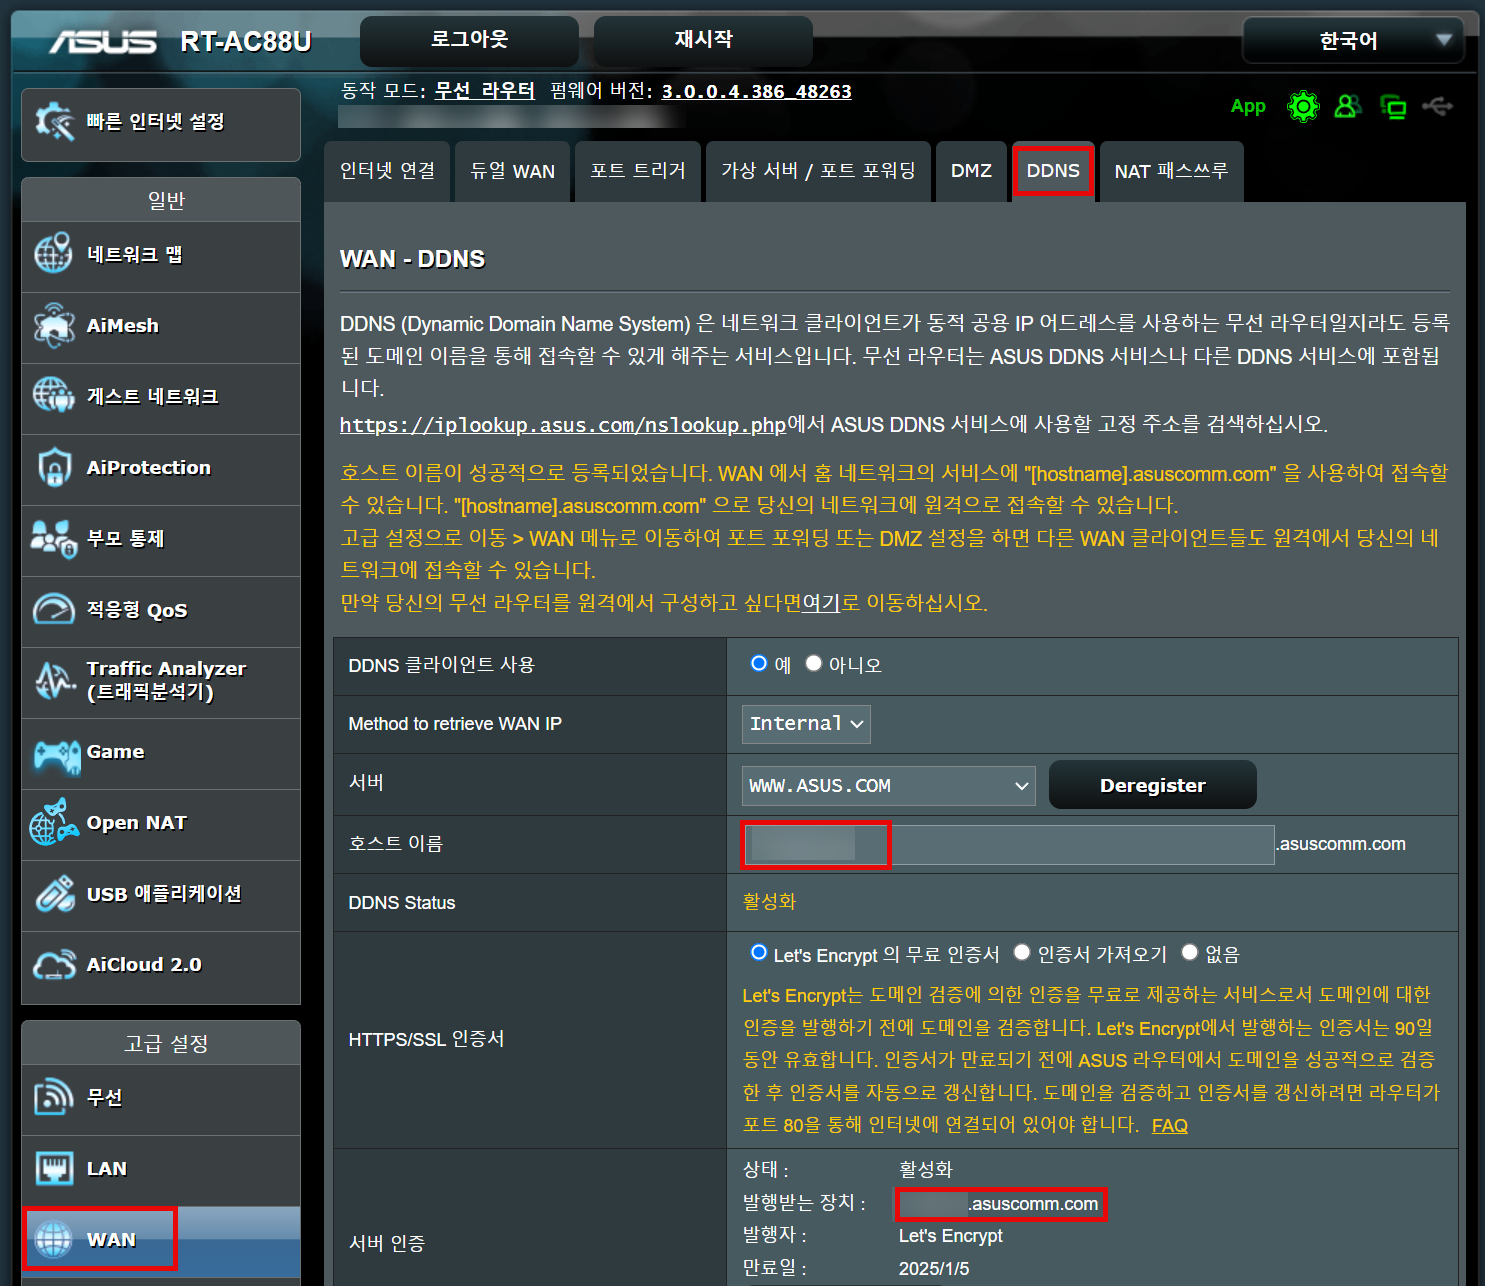The image size is (1485, 1286).
Task: Open Method to retrieve WAN IP dropdown
Action: tap(806, 724)
